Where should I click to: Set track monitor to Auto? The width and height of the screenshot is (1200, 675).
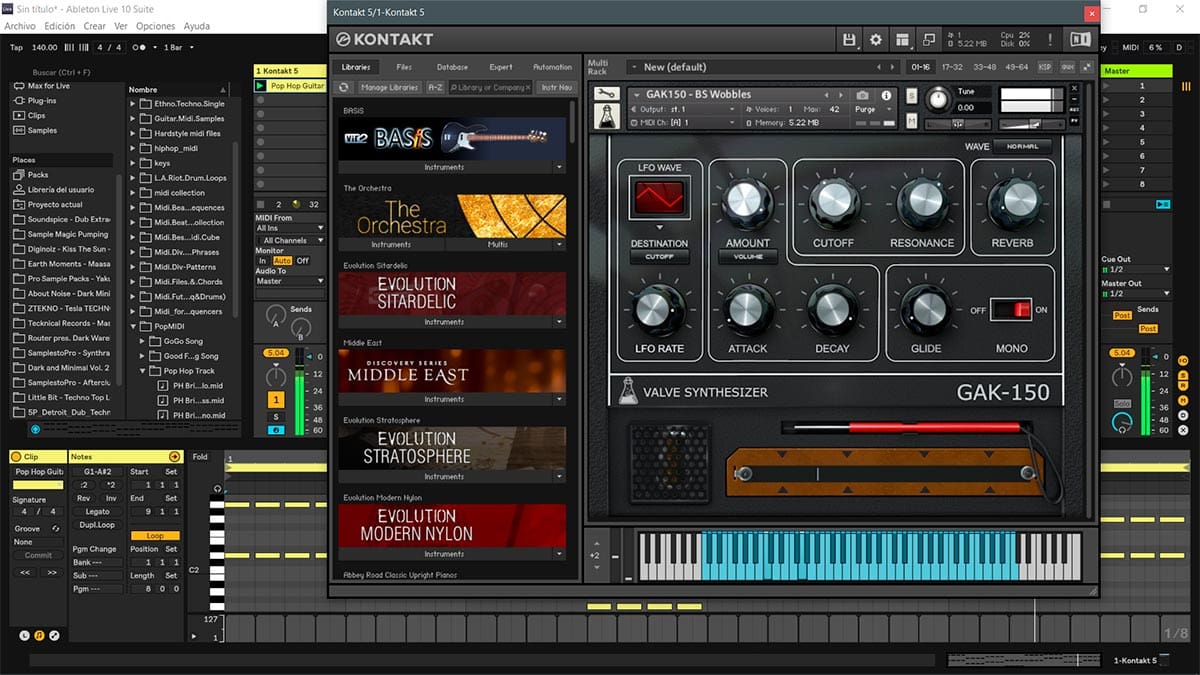tap(281, 260)
